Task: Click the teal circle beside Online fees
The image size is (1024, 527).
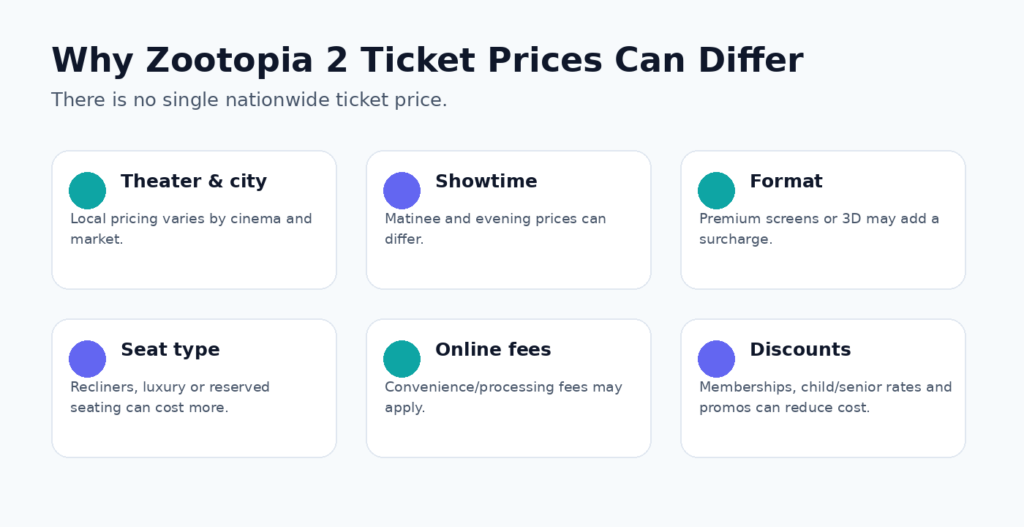Action: click(x=402, y=359)
